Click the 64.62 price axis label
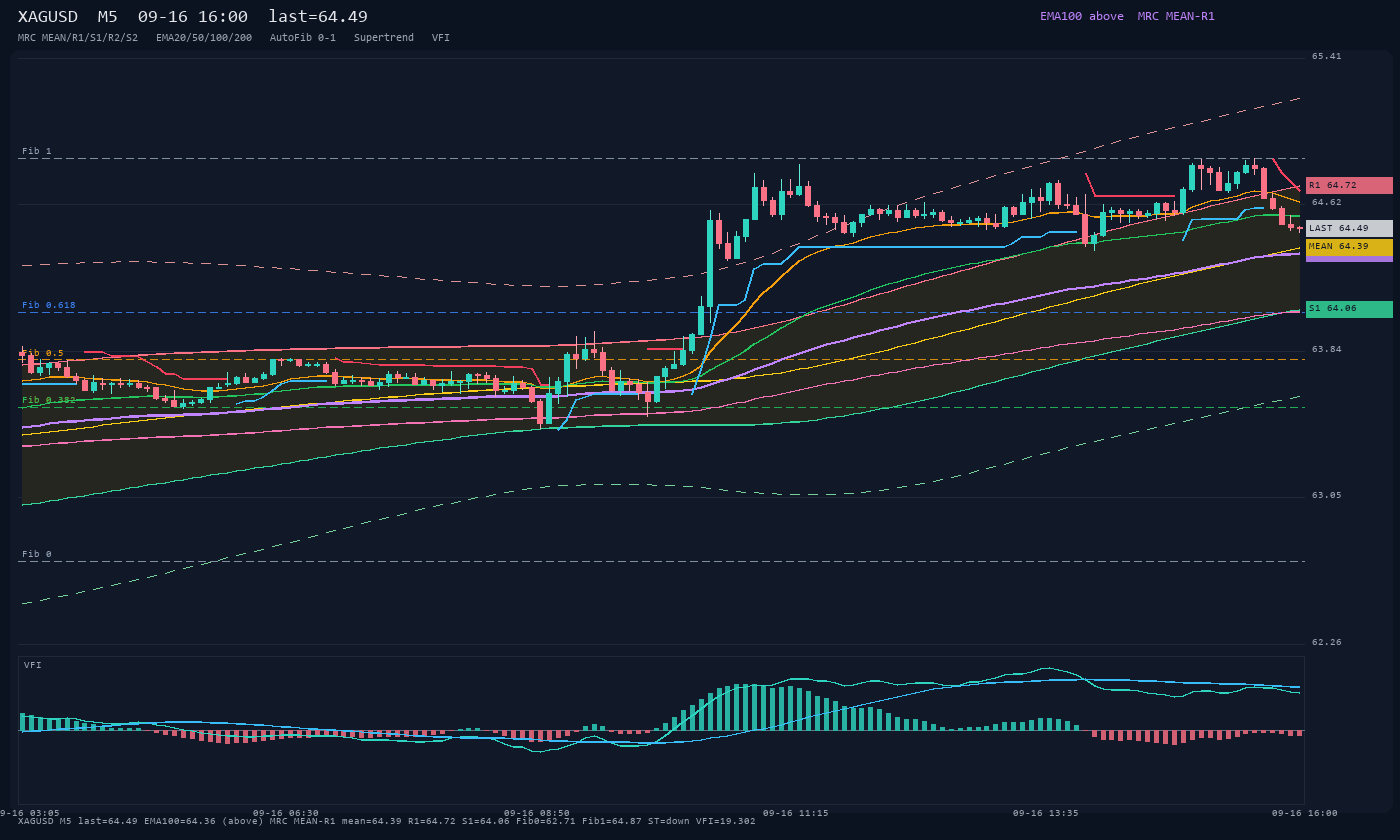The width and height of the screenshot is (1400, 840). (1327, 202)
